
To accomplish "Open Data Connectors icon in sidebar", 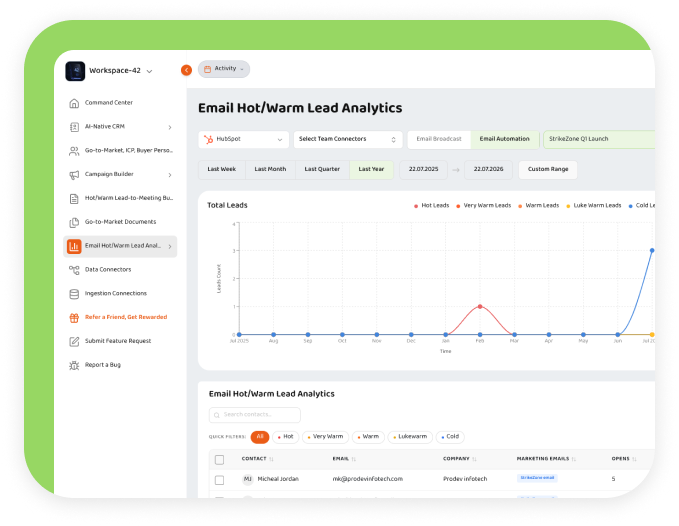I will [74, 270].
